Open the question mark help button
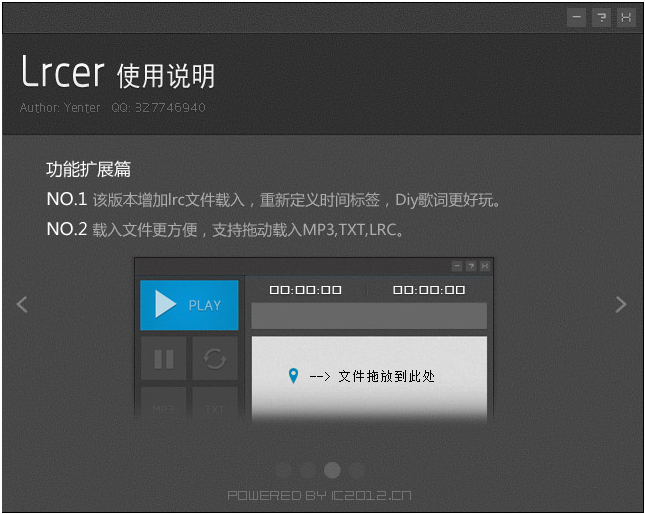Screen dimensions: 645x514 click(x=601, y=18)
